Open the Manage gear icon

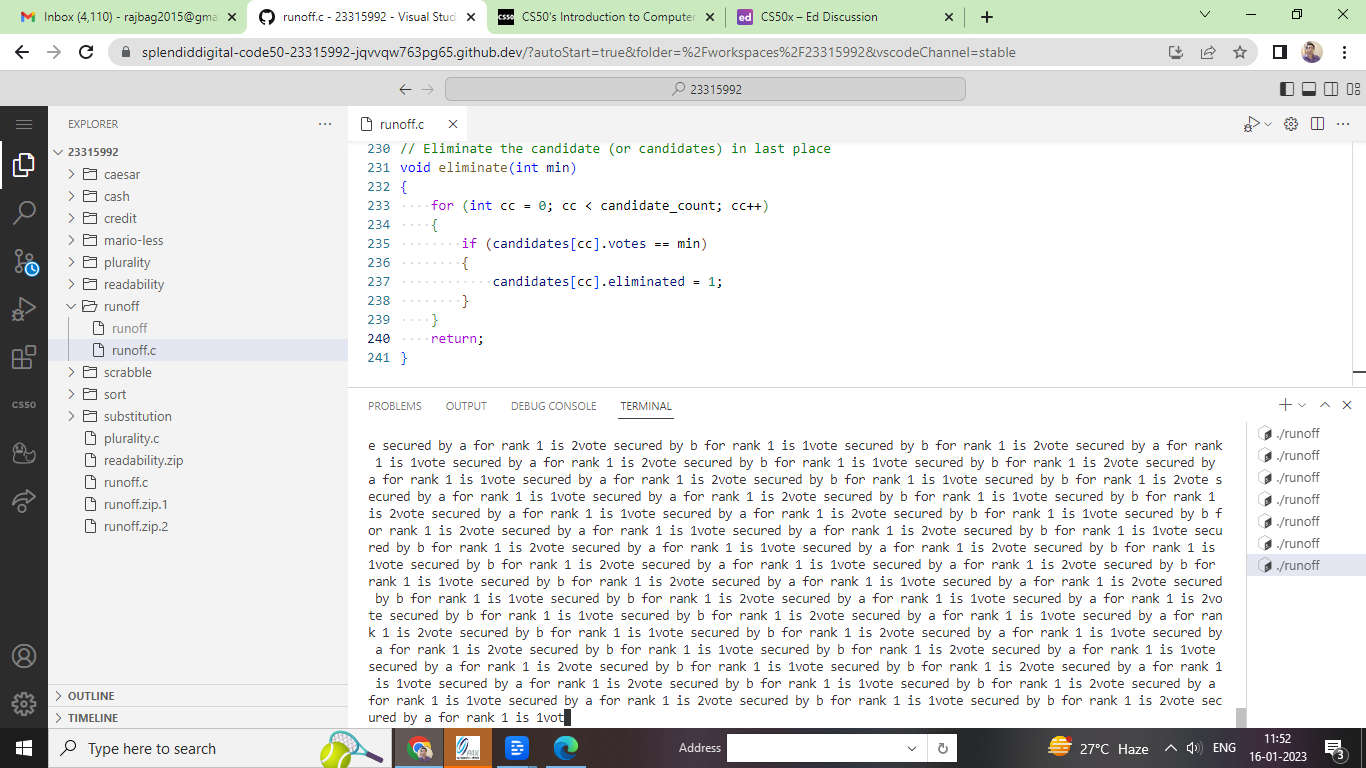pos(24,703)
